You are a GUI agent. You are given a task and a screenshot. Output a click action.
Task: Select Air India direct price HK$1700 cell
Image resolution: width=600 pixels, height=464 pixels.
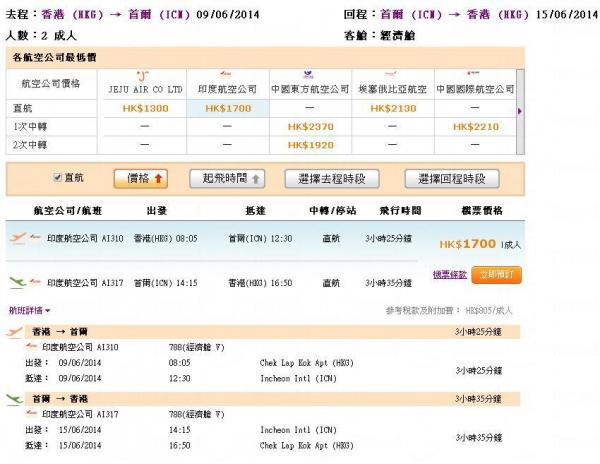(228, 109)
